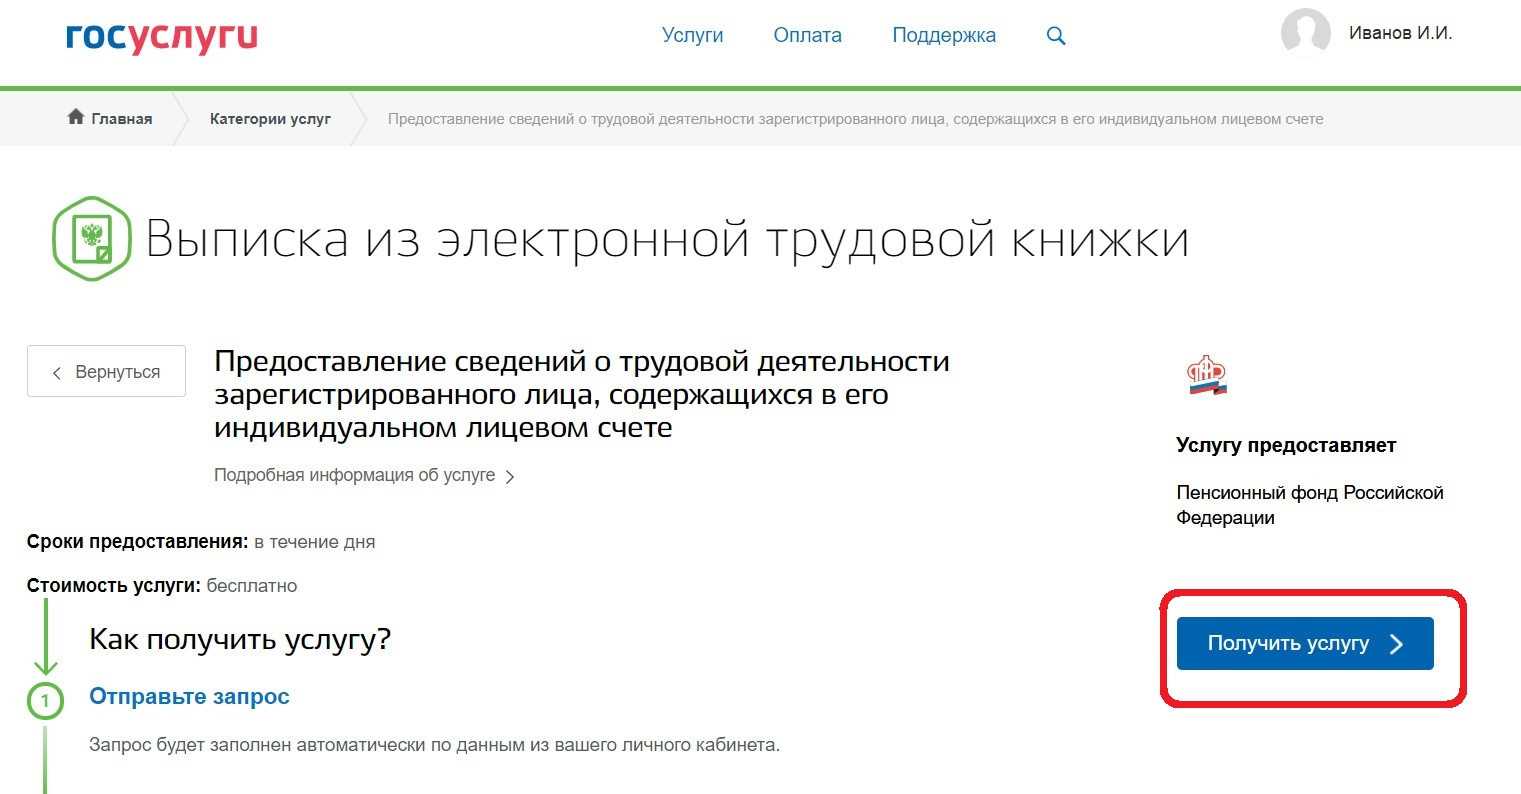Open profile of Иванов И.И.
The width and height of the screenshot is (1521, 794).
pos(1400,33)
